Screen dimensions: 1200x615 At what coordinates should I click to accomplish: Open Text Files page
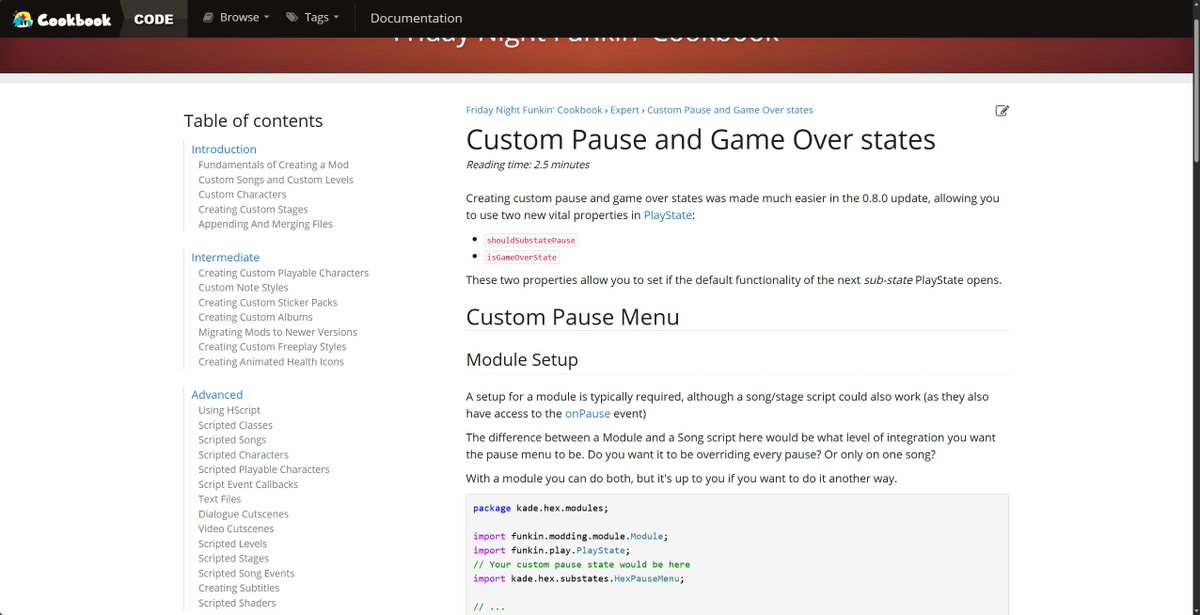(219, 499)
